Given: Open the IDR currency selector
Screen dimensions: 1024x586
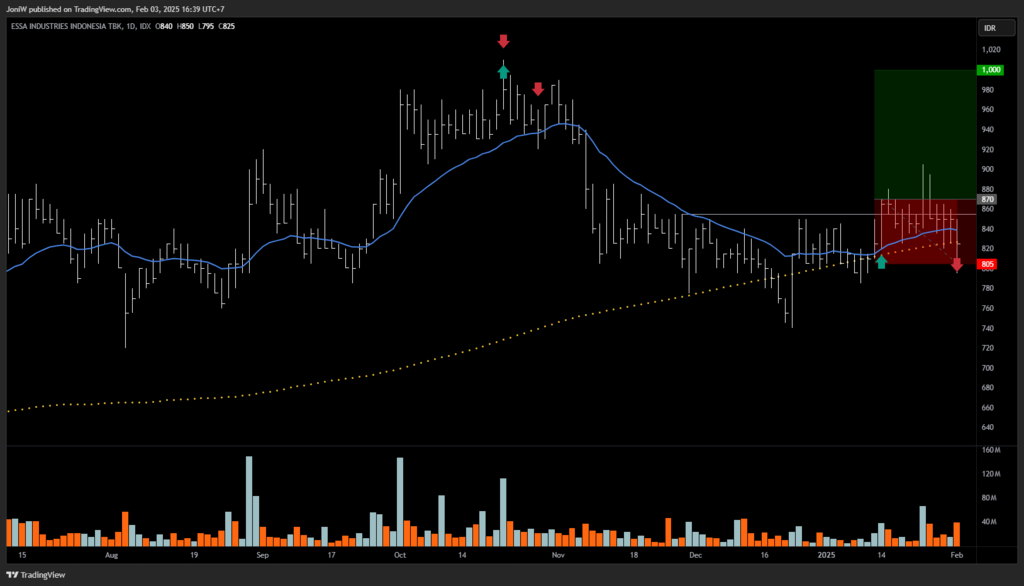Looking at the screenshot, I should point(990,29).
